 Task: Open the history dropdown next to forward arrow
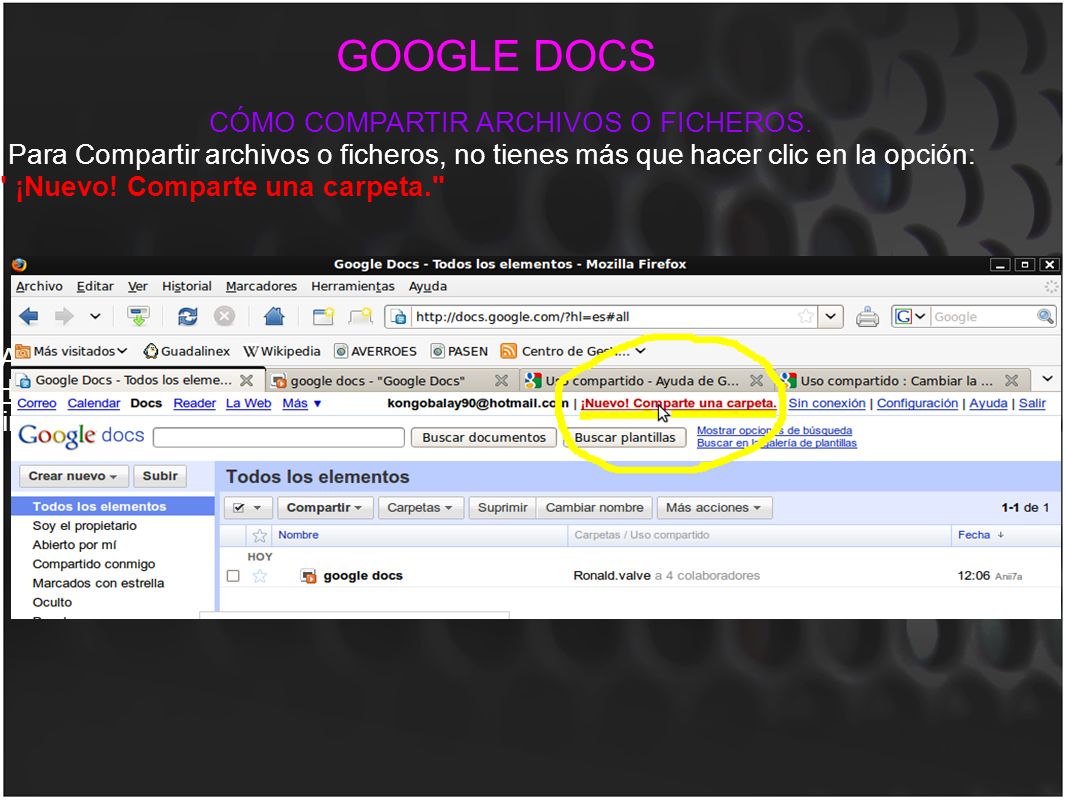click(95, 316)
